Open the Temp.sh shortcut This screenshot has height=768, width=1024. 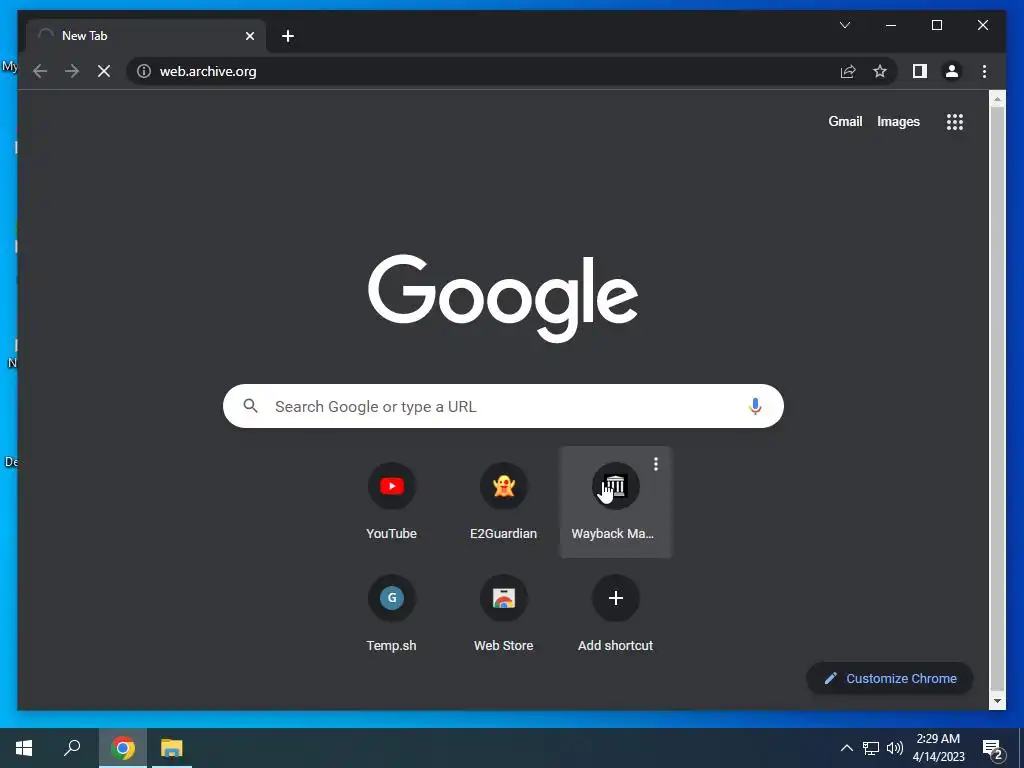click(391, 614)
